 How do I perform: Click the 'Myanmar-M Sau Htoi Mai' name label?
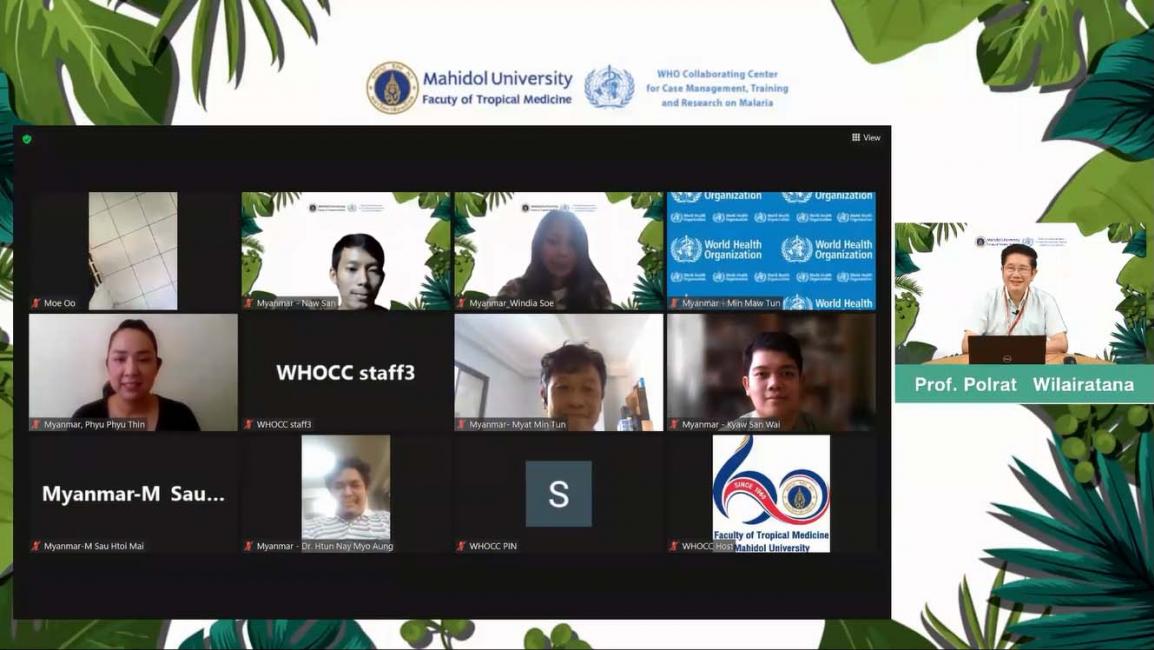(x=93, y=546)
